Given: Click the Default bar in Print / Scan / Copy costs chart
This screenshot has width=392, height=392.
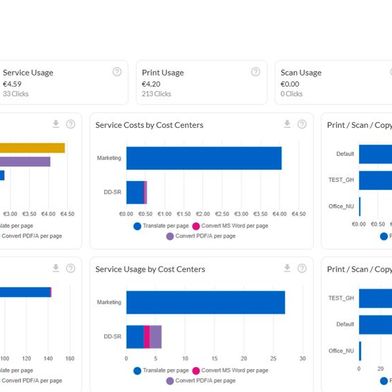Looking at the screenshot, I should pos(375,154).
